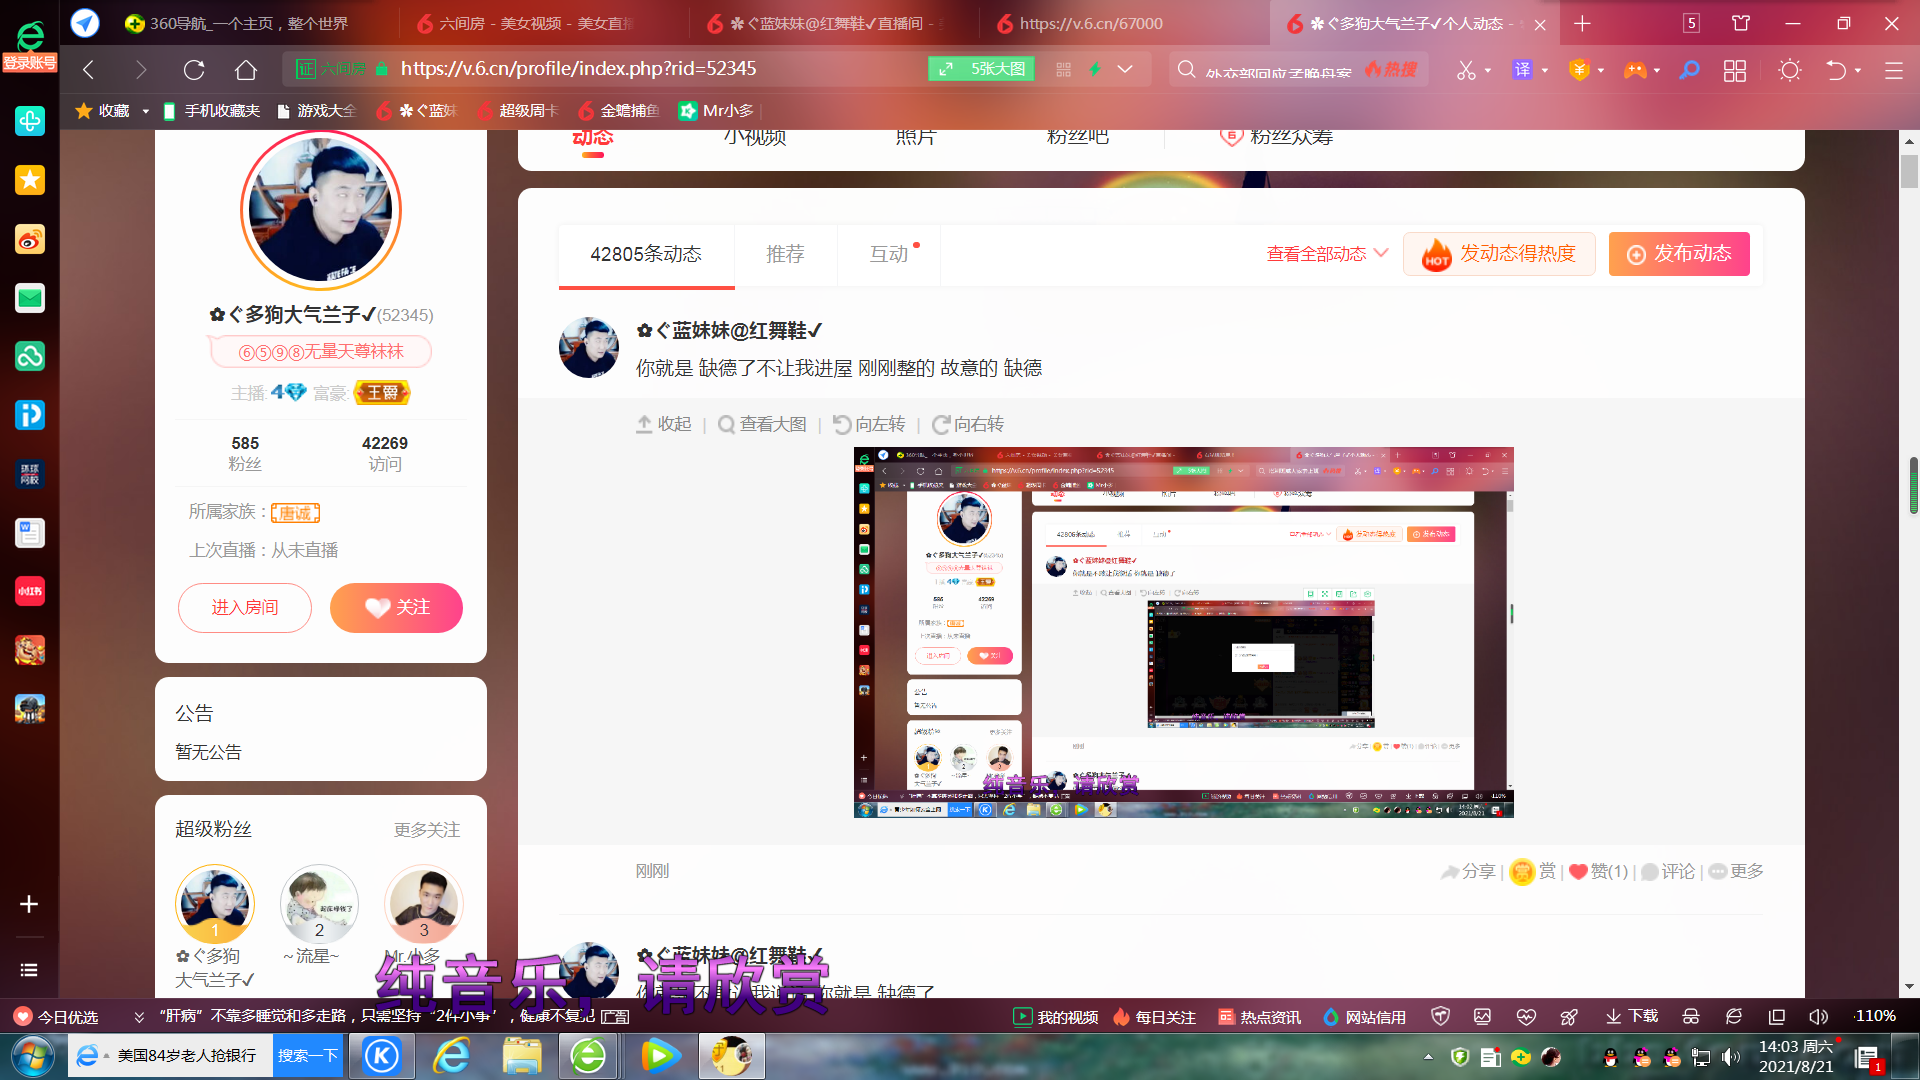Click the undo closed-tab arrow icon
The width and height of the screenshot is (1920, 1080).
1836,70
